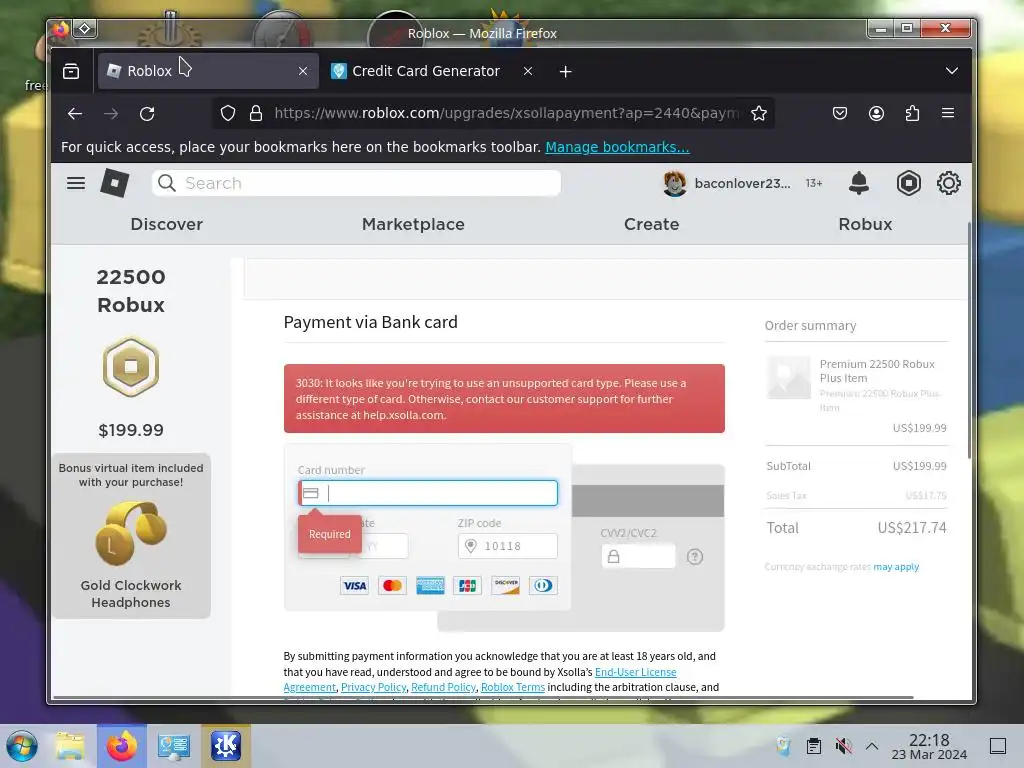Go back with the back arrow

(x=75, y=114)
